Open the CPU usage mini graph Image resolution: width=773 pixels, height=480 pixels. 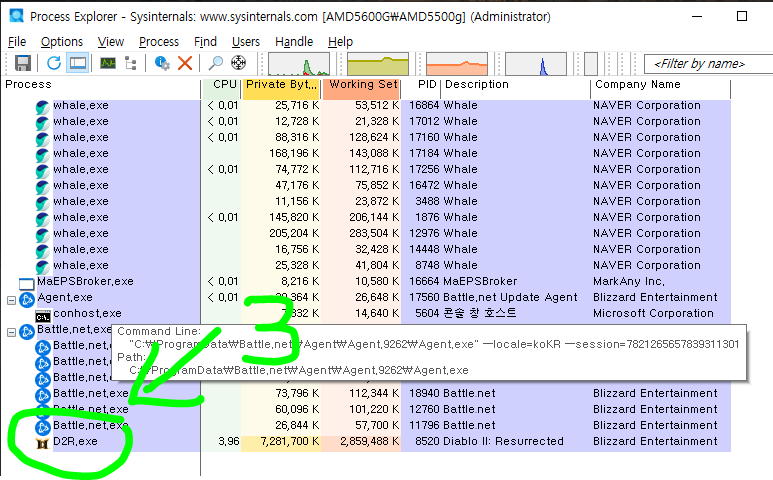click(x=299, y=64)
